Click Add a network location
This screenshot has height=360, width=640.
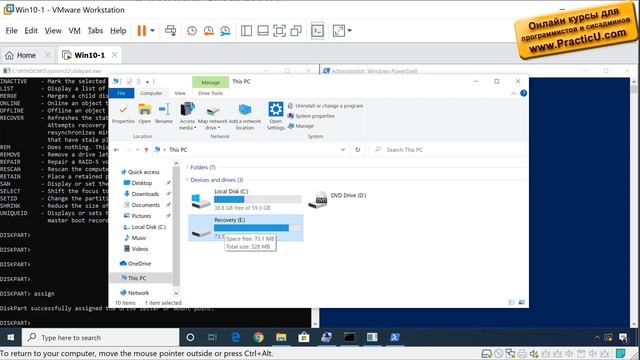coord(244,116)
